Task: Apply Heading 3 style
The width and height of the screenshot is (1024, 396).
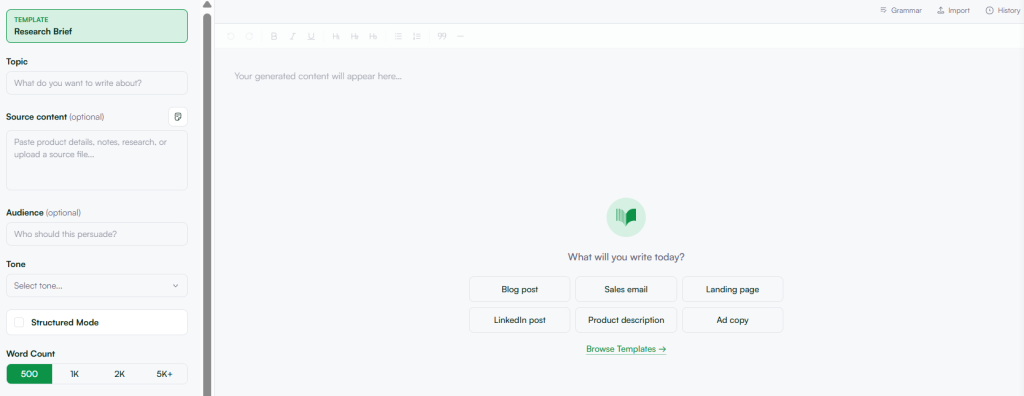Action: click(x=373, y=37)
